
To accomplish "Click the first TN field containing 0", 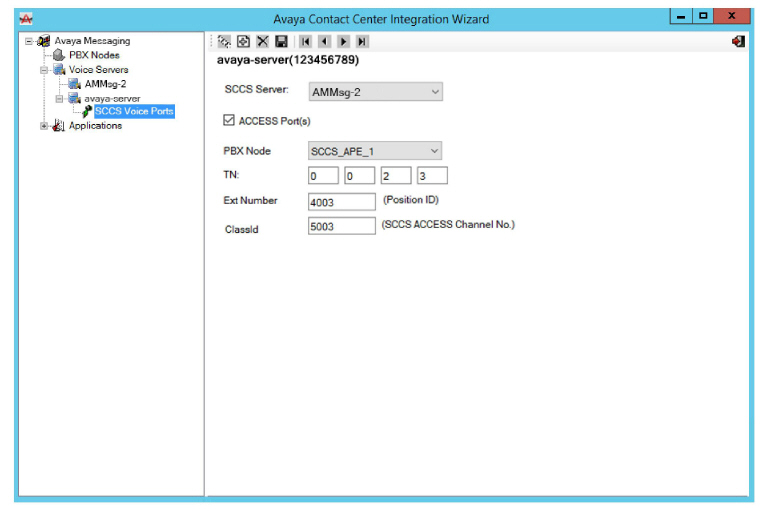I will [x=323, y=175].
